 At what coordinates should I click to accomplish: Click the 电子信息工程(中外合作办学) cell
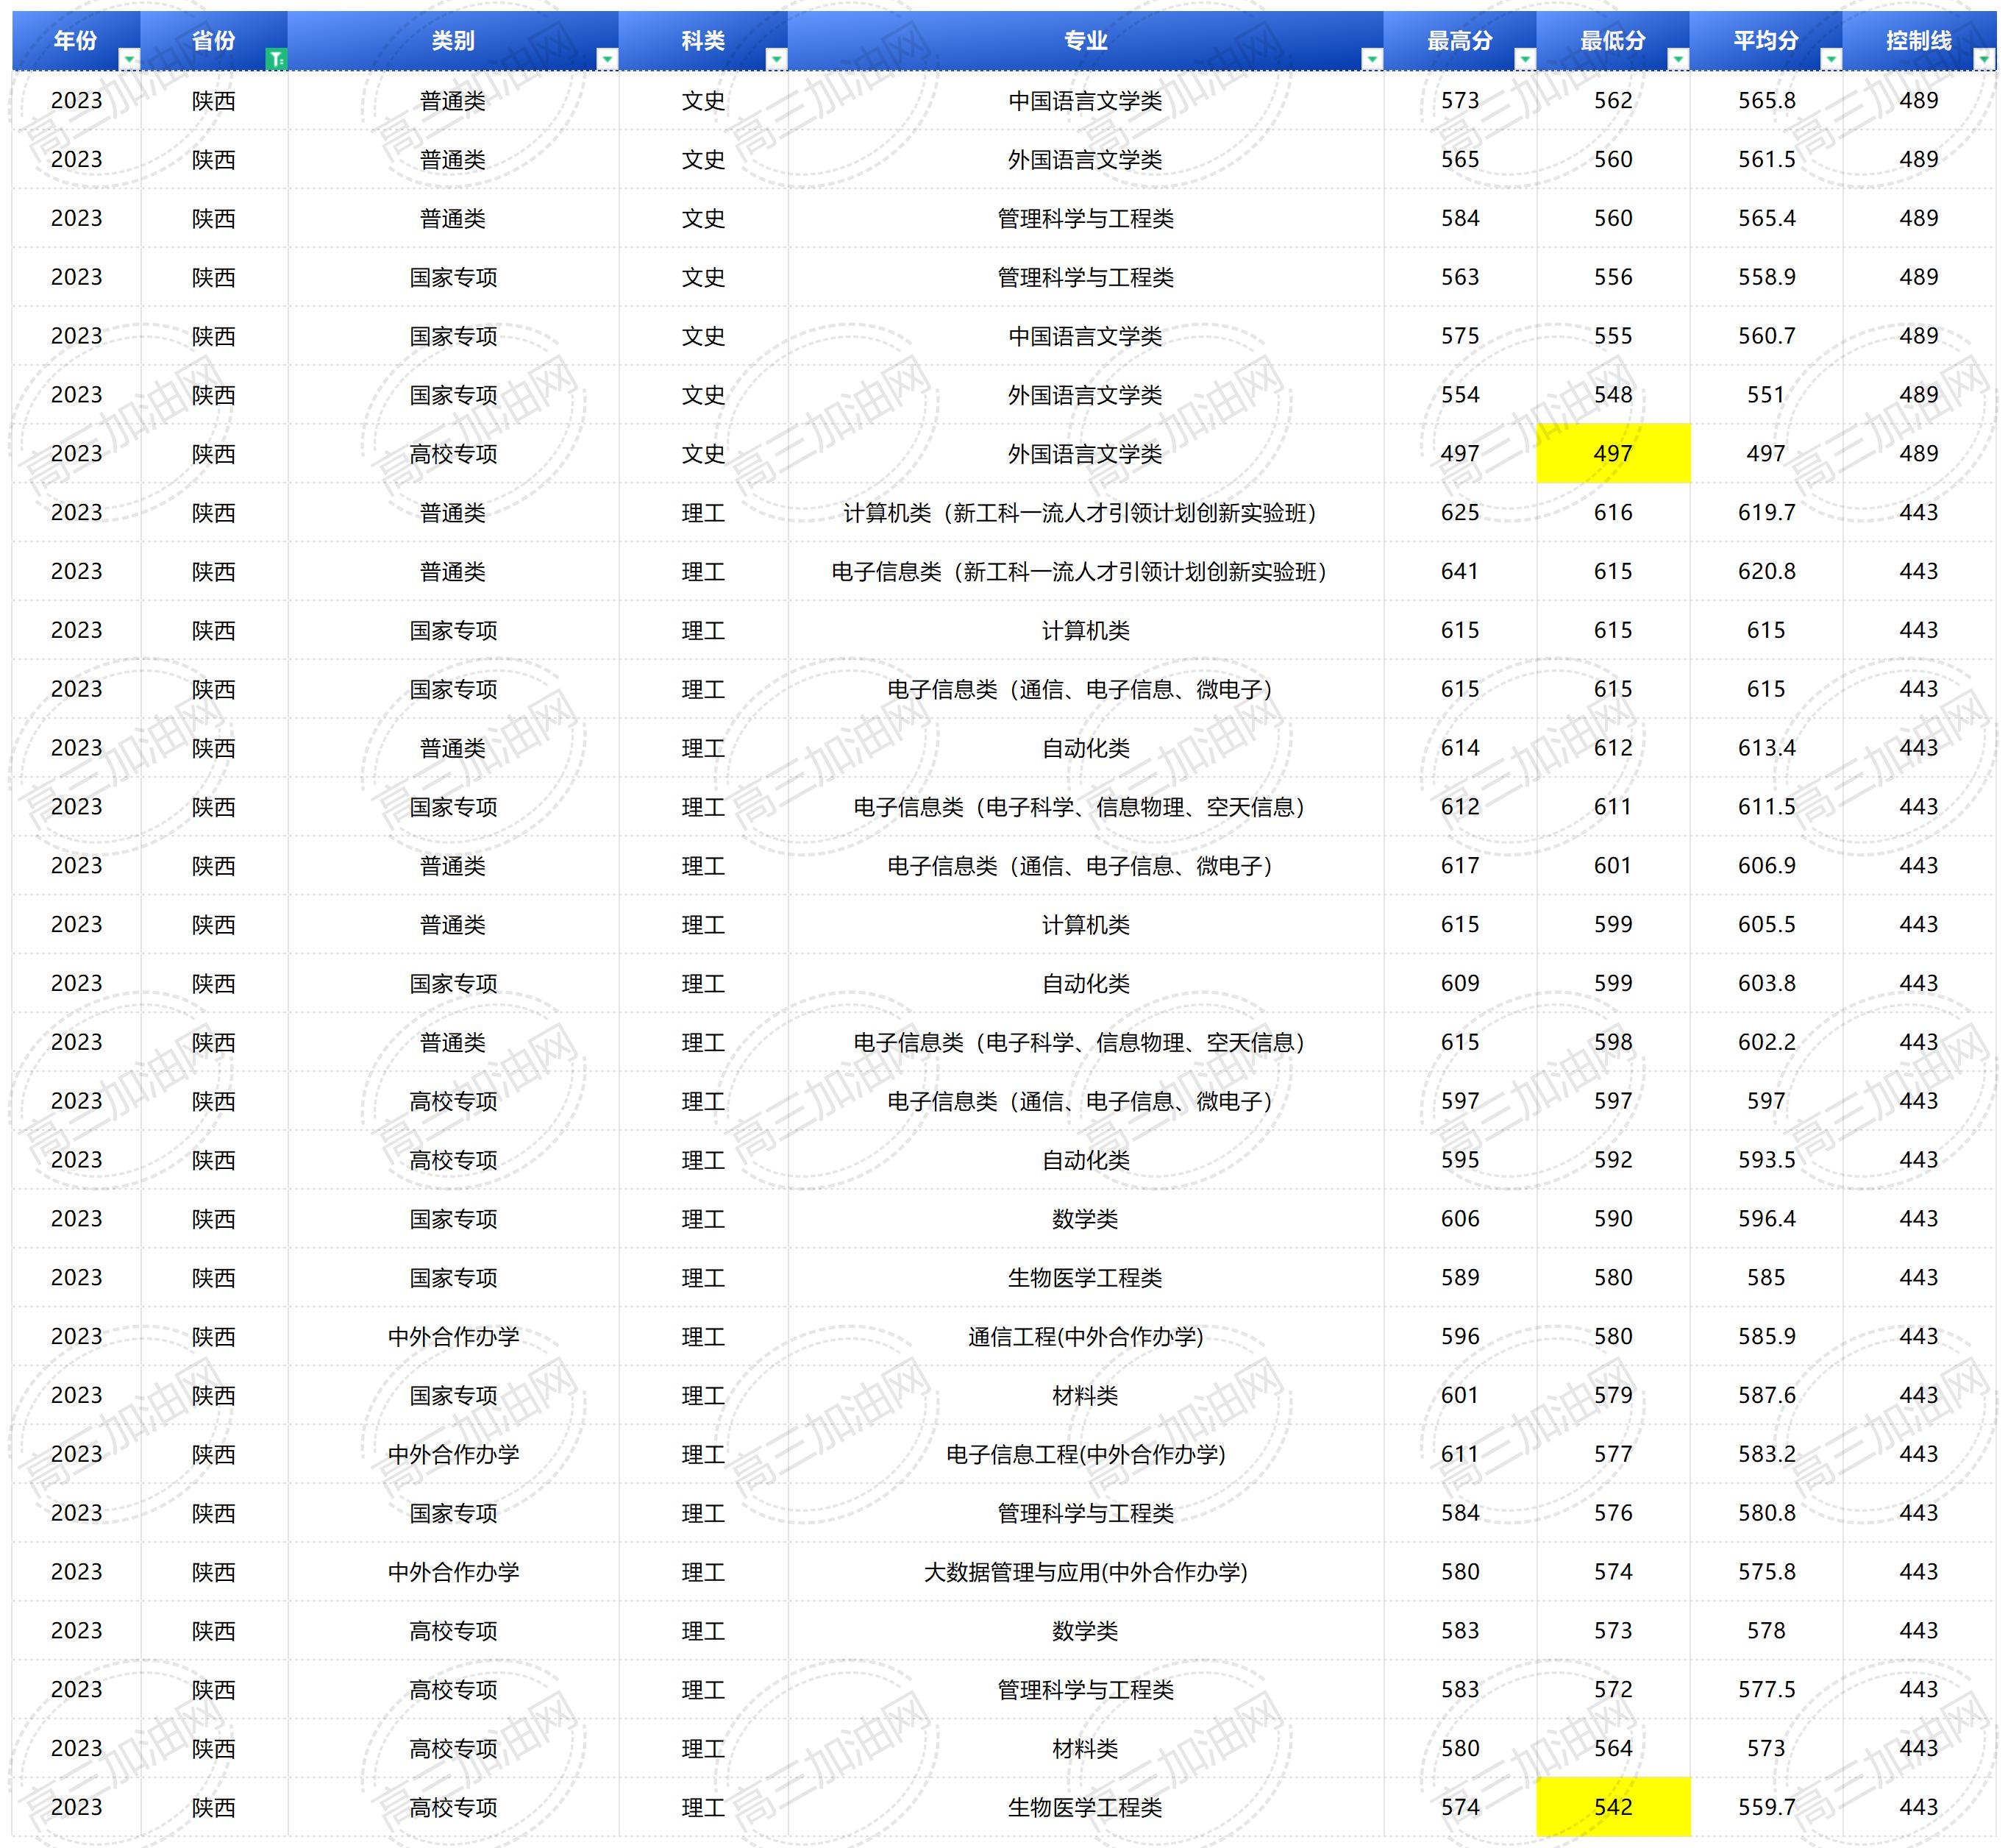tap(1086, 1454)
